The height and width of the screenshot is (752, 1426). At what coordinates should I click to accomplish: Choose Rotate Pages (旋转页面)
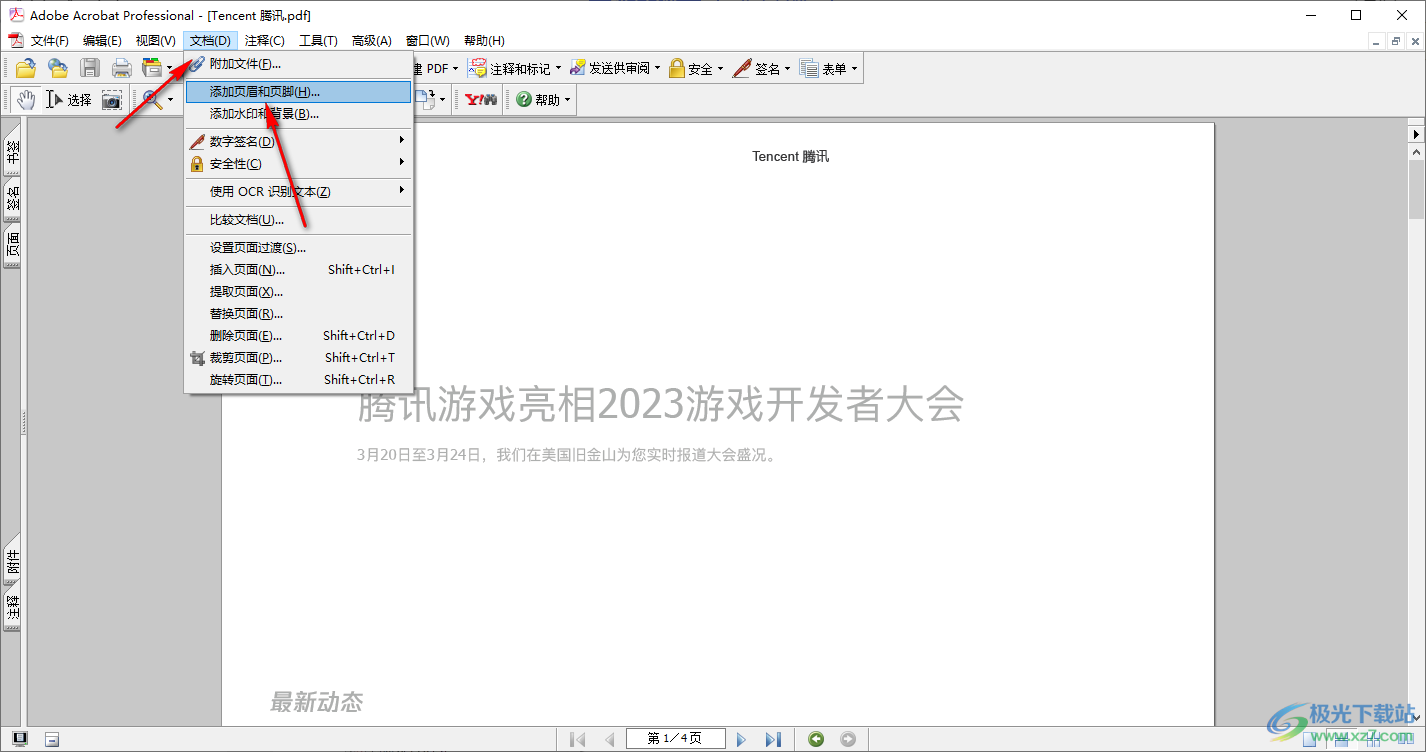click(298, 380)
